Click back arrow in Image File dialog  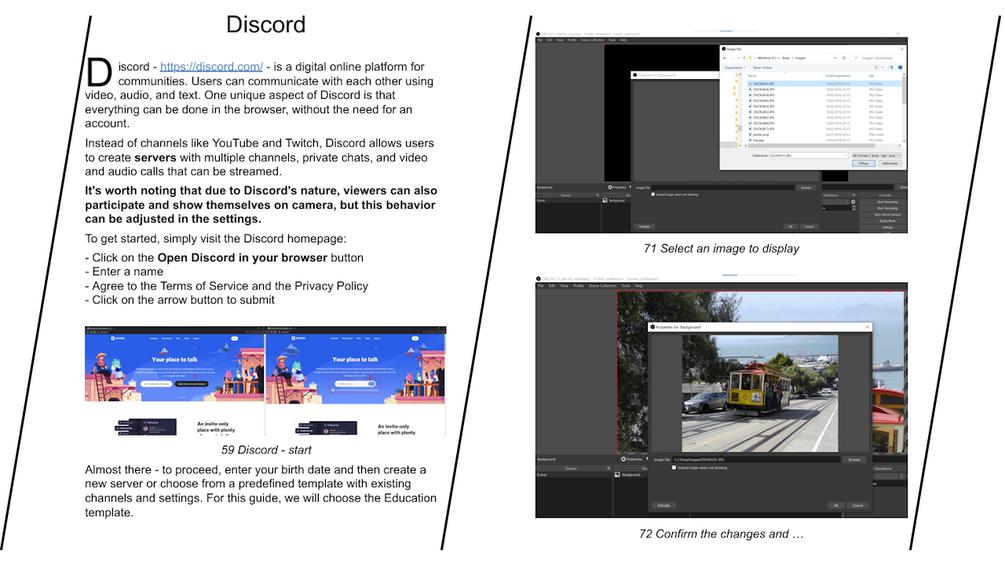(725, 58)
